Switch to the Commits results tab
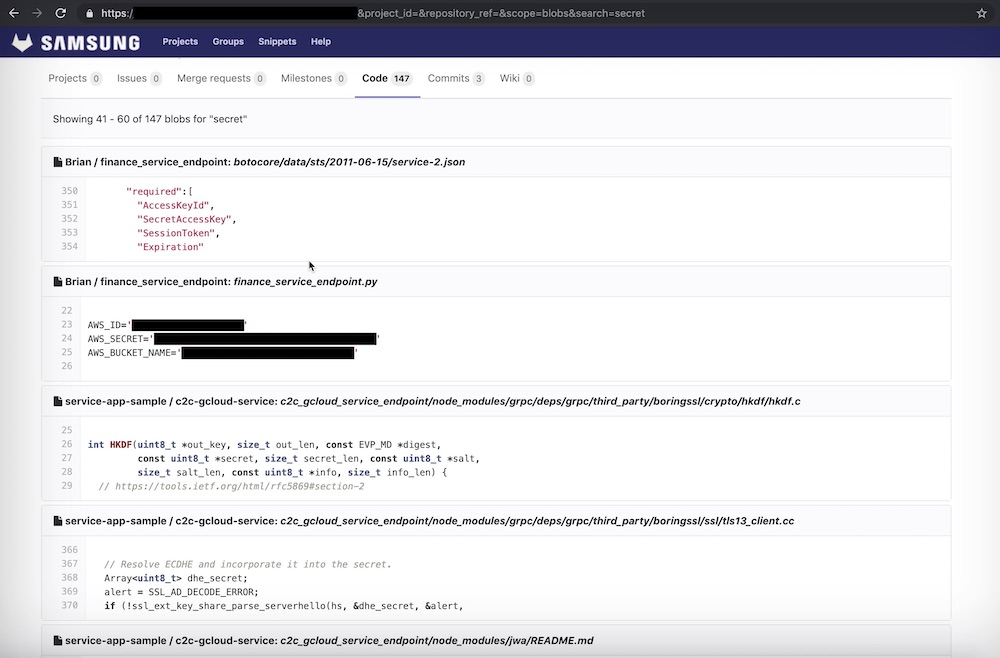Screen dimensions: 1000x658 click(x=455, y=78)
